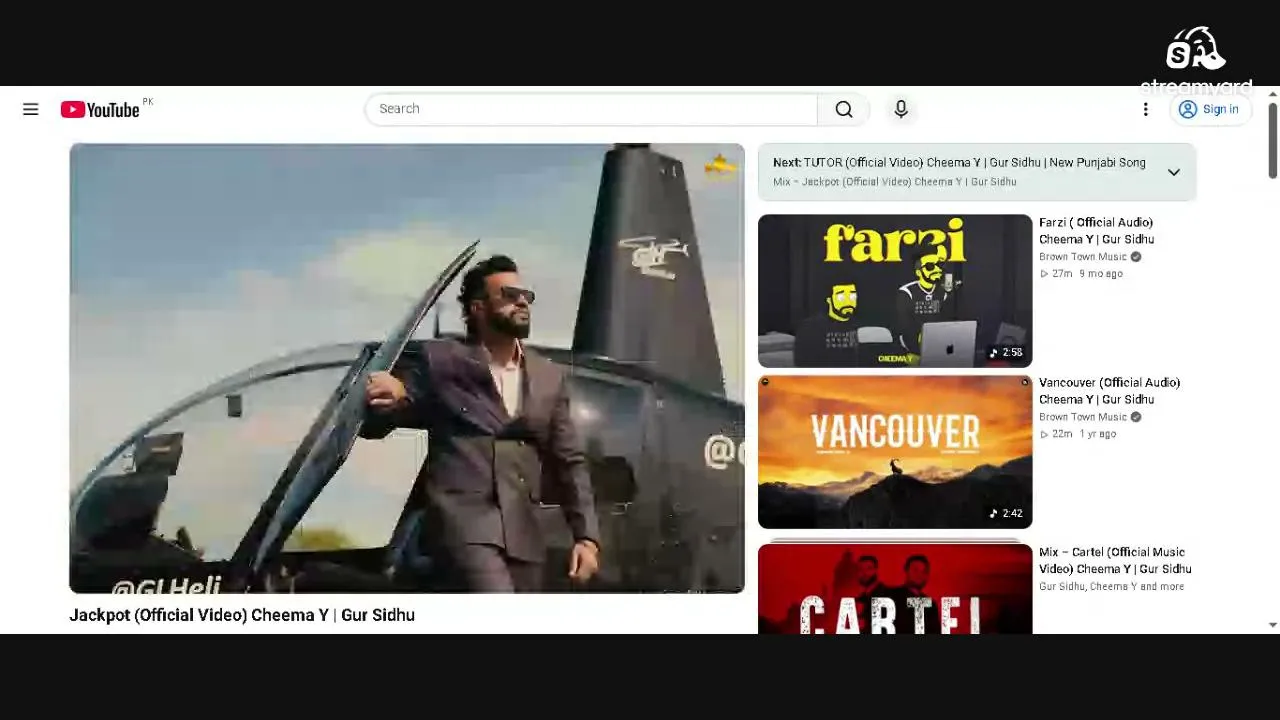Click the '27m · 9 mo ago' Farzi stats
Image resolution: width=1280 pixels, height=720 pixels.
pyautogui.click(x=1082, y=274)
